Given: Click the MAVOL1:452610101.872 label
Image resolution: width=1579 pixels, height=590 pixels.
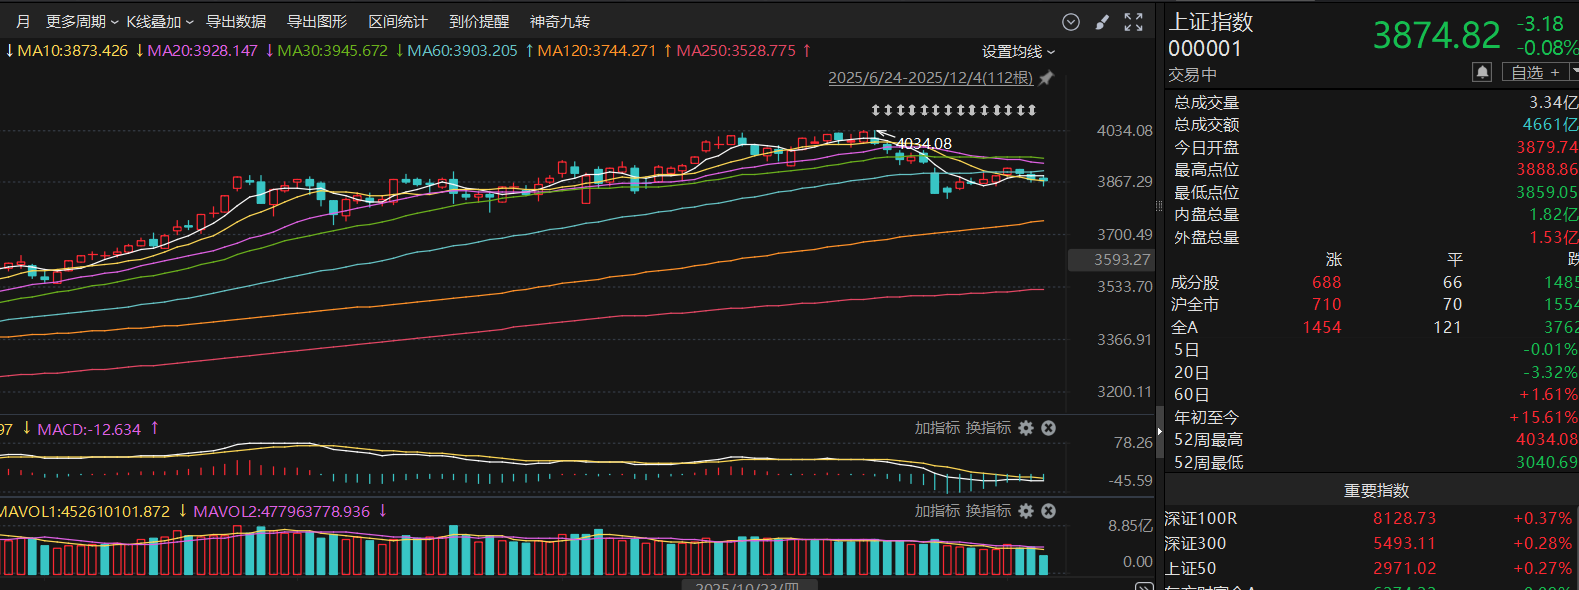Looking at the screenshot, I should click(x=85, y=511).
